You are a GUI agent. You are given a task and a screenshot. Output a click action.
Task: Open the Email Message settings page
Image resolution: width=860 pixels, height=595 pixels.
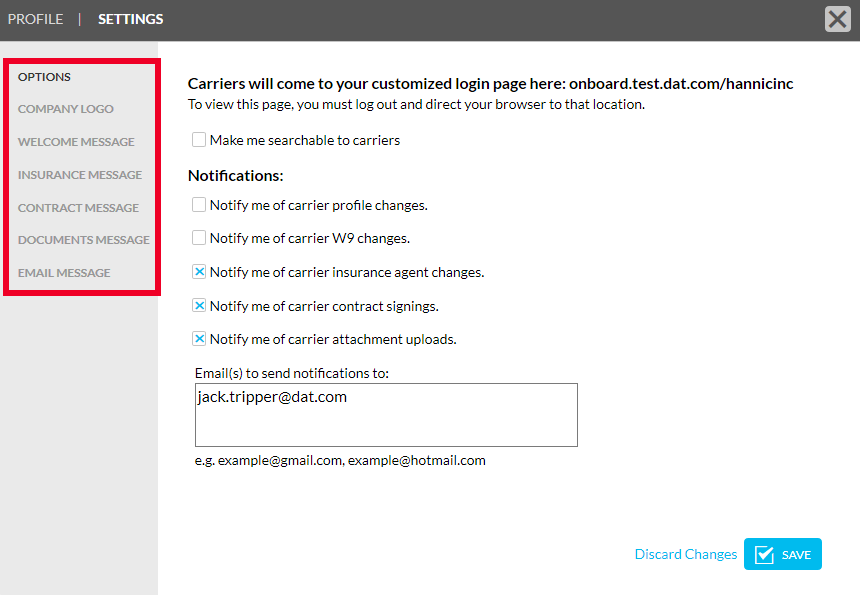tap(64, 272)
